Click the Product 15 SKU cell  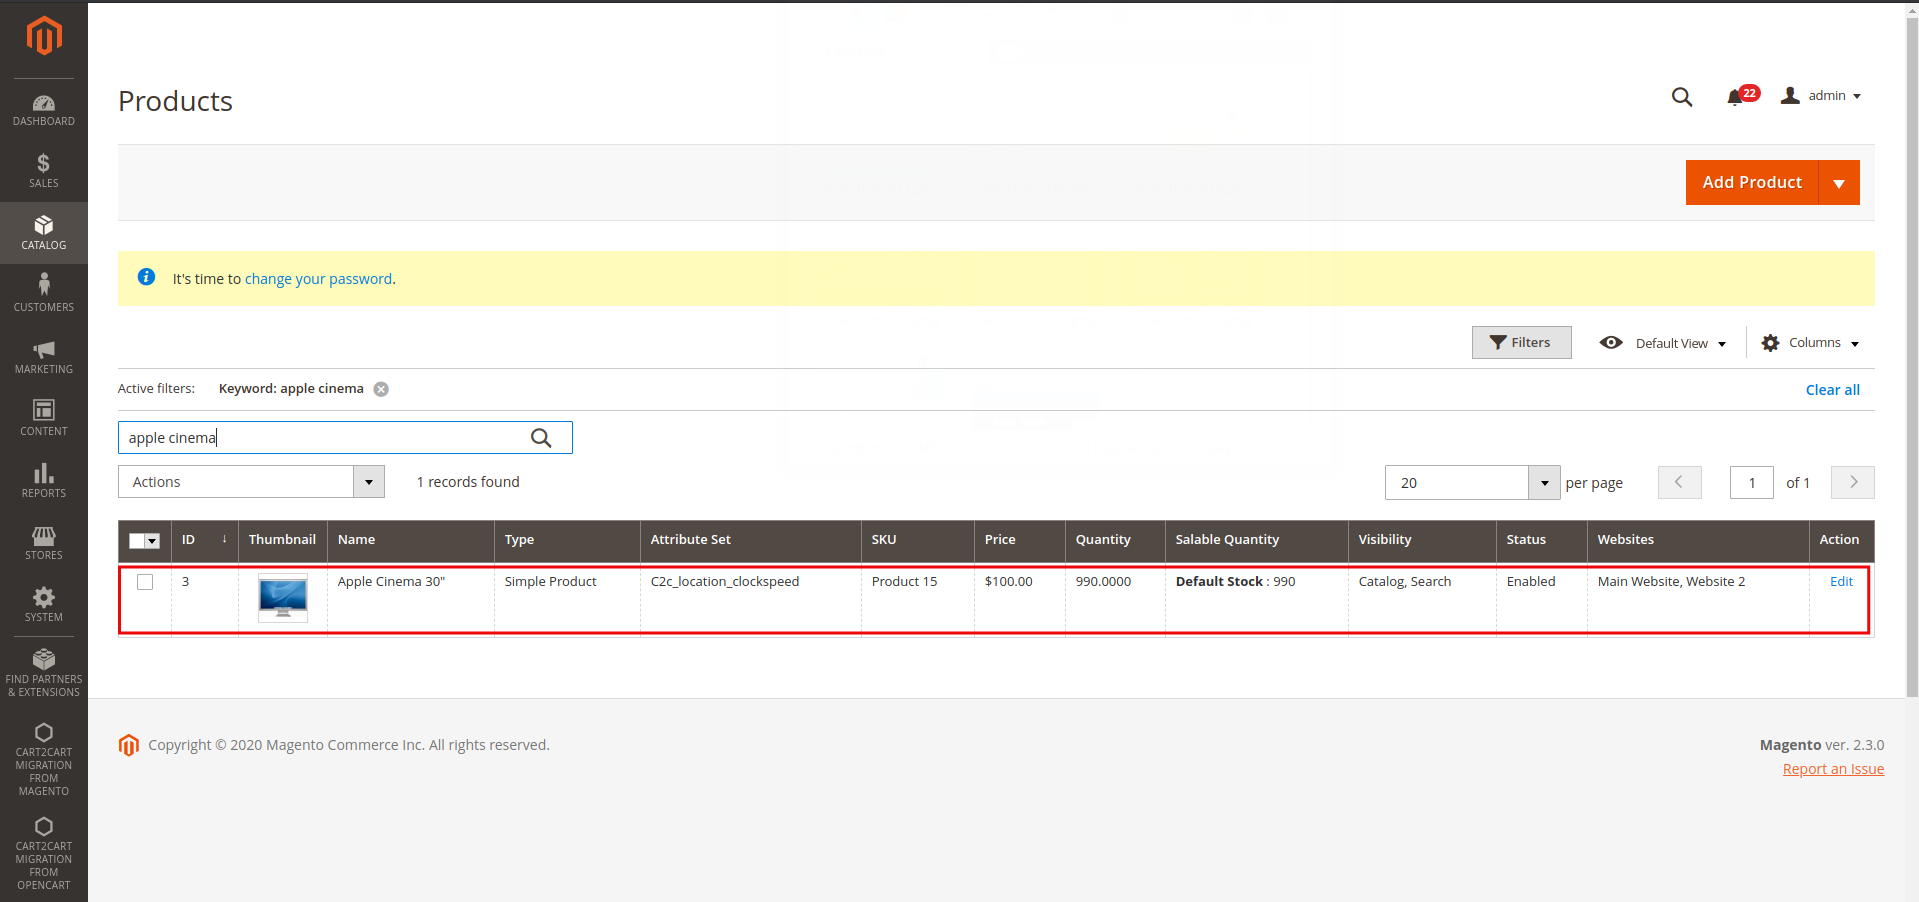pyautogui.click(x=918, y=598)
